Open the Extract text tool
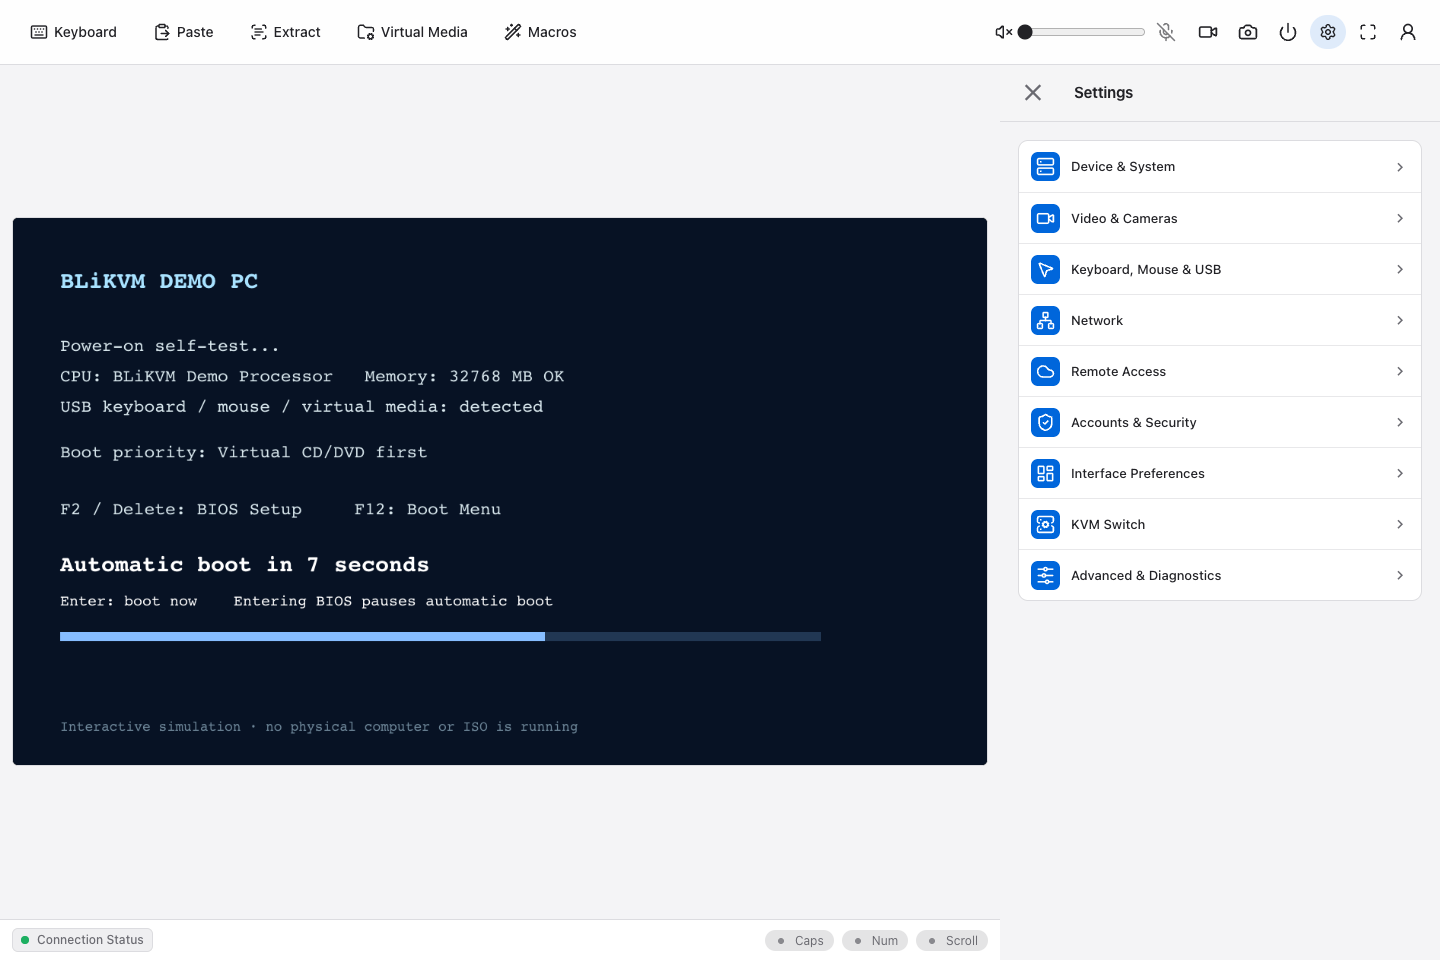 [286, 32]
